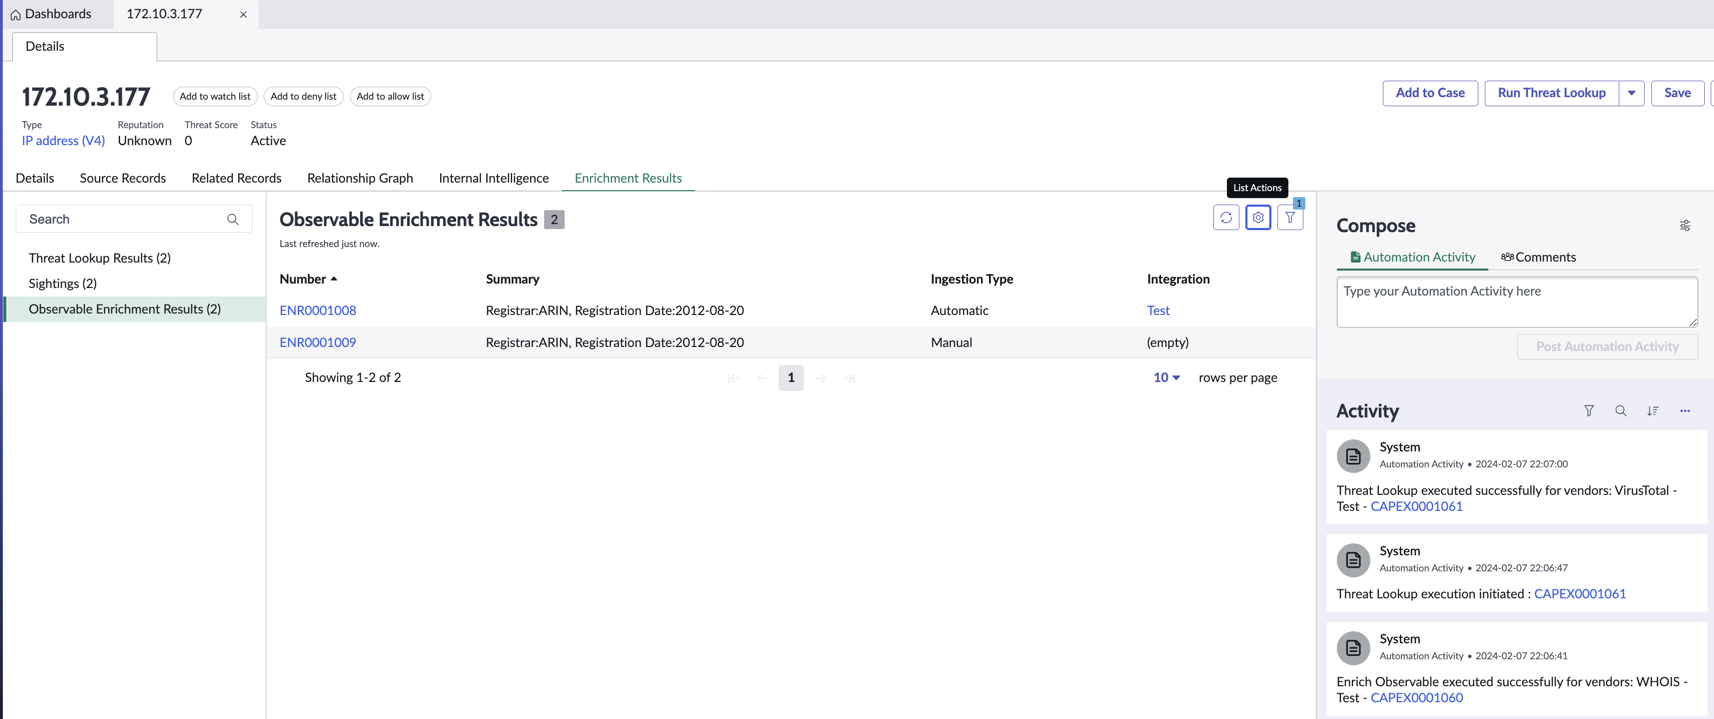Screen dimensions: 1714x719
Task: Open CAPEX0001061 link in VirusTotal activity
Action: [1416, 507]
